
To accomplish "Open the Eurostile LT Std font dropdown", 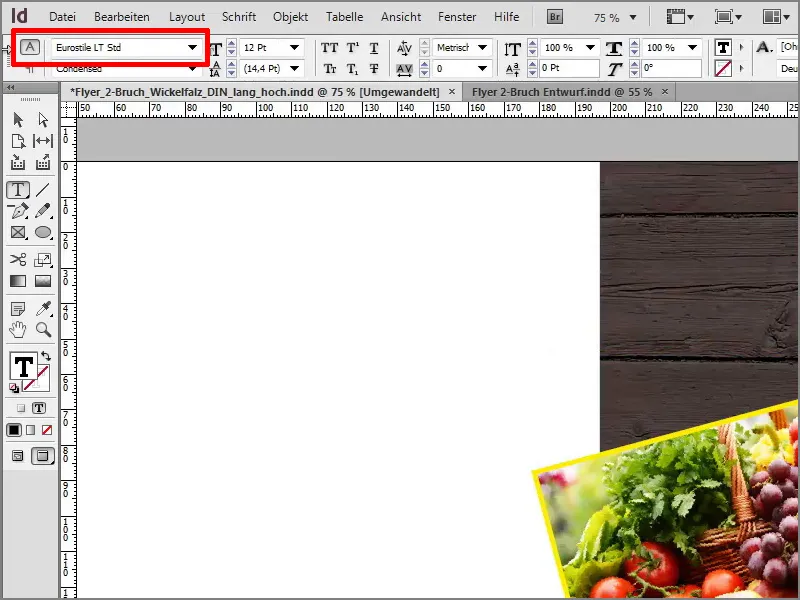I will pyautogui.click(x=192, y=47).
